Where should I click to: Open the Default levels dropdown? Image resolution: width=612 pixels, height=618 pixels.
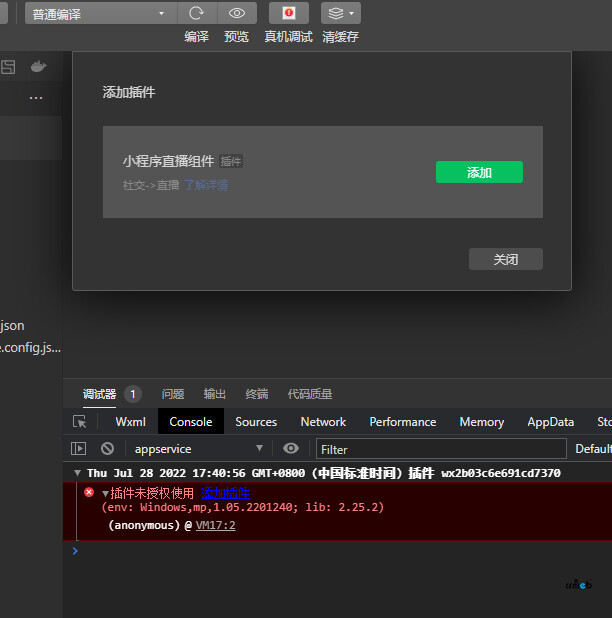(593, 449)
